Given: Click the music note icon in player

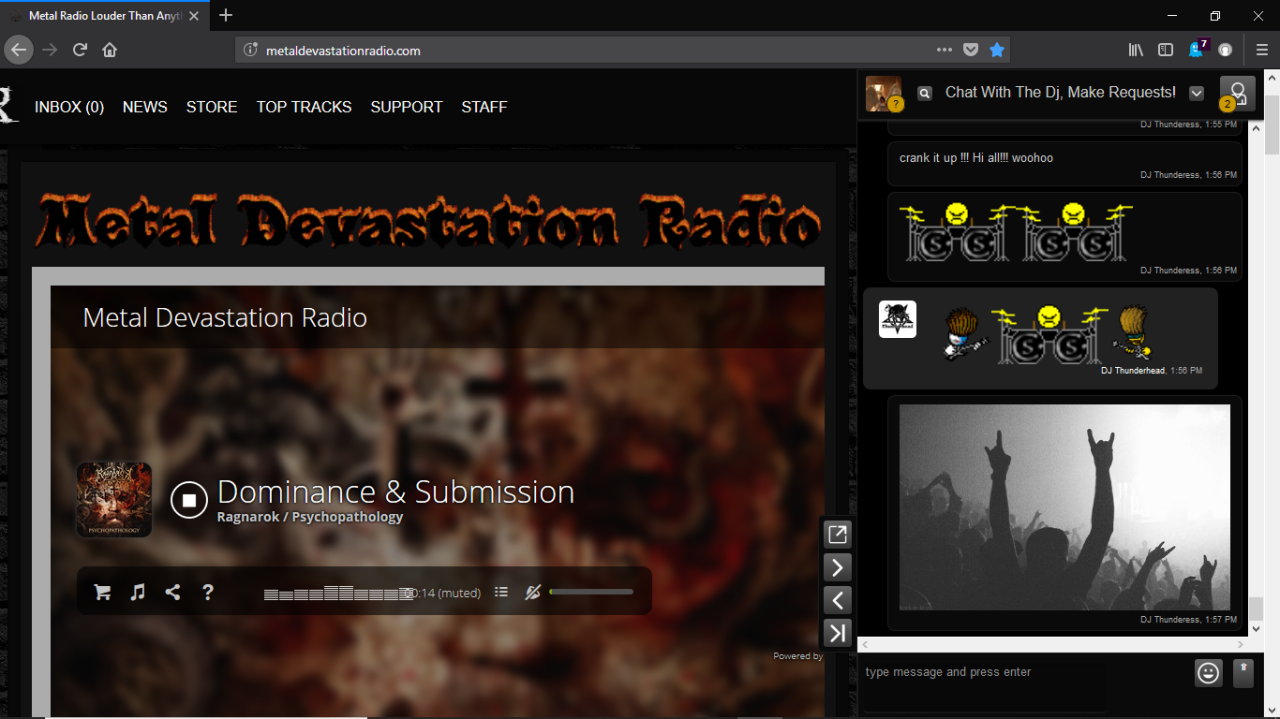Looking at the screenshot, I should [x=138, y=592].
